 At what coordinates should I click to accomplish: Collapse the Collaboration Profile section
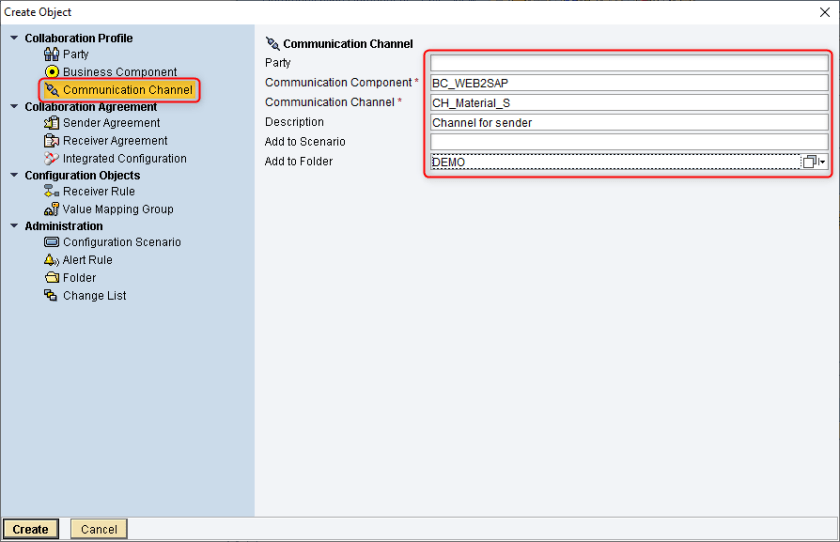coord(14,38)
